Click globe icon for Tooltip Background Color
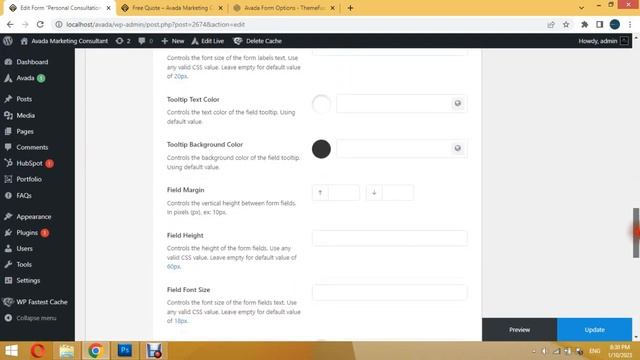Image resolution: width=640 pixels, height=360 pixels. pyautogui.click(x=458, y=149)
